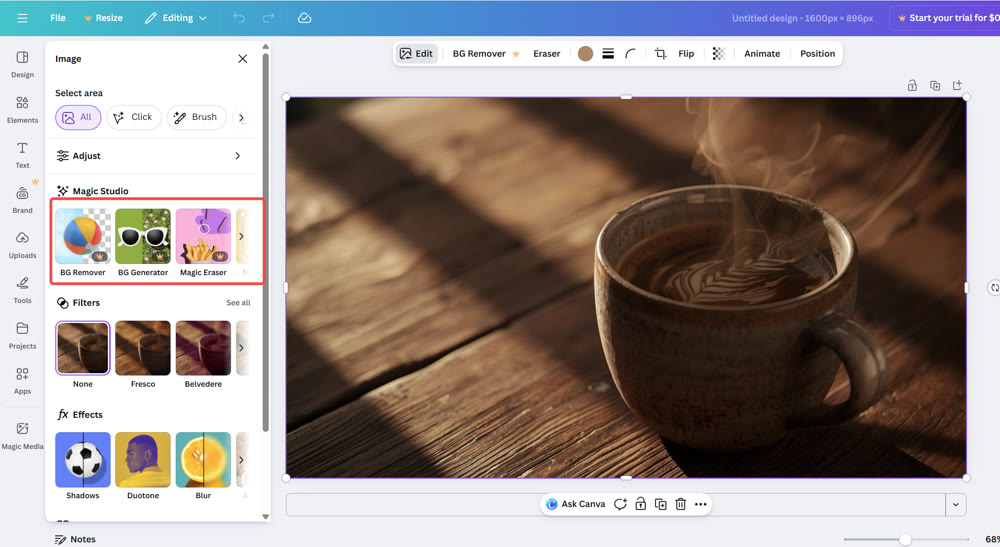
Task: Delete the image with trash icon
Action: coord(680,504)
